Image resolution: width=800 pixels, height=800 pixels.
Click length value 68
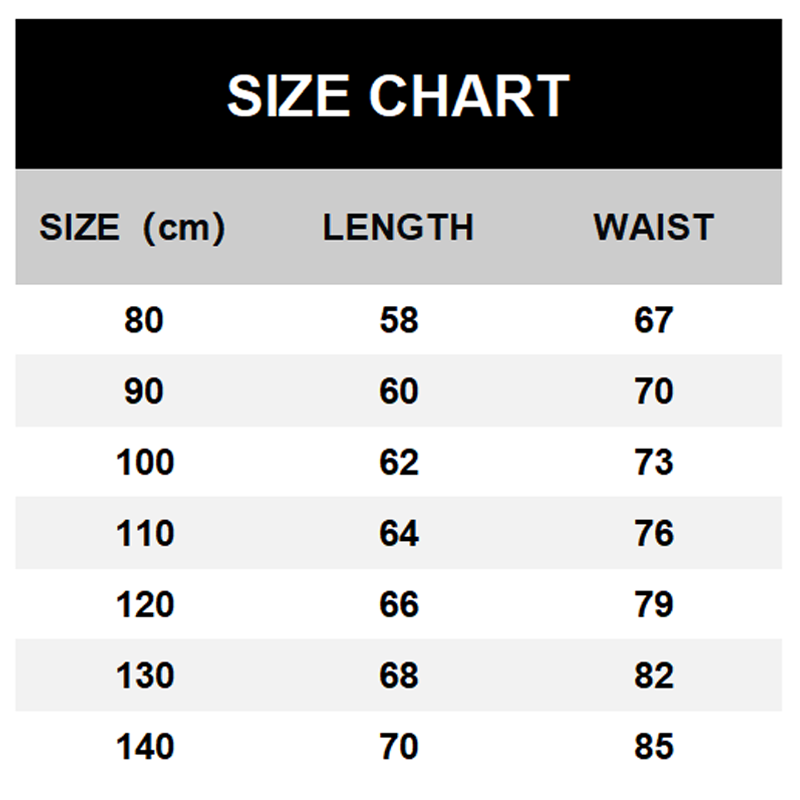coord(399,676)
